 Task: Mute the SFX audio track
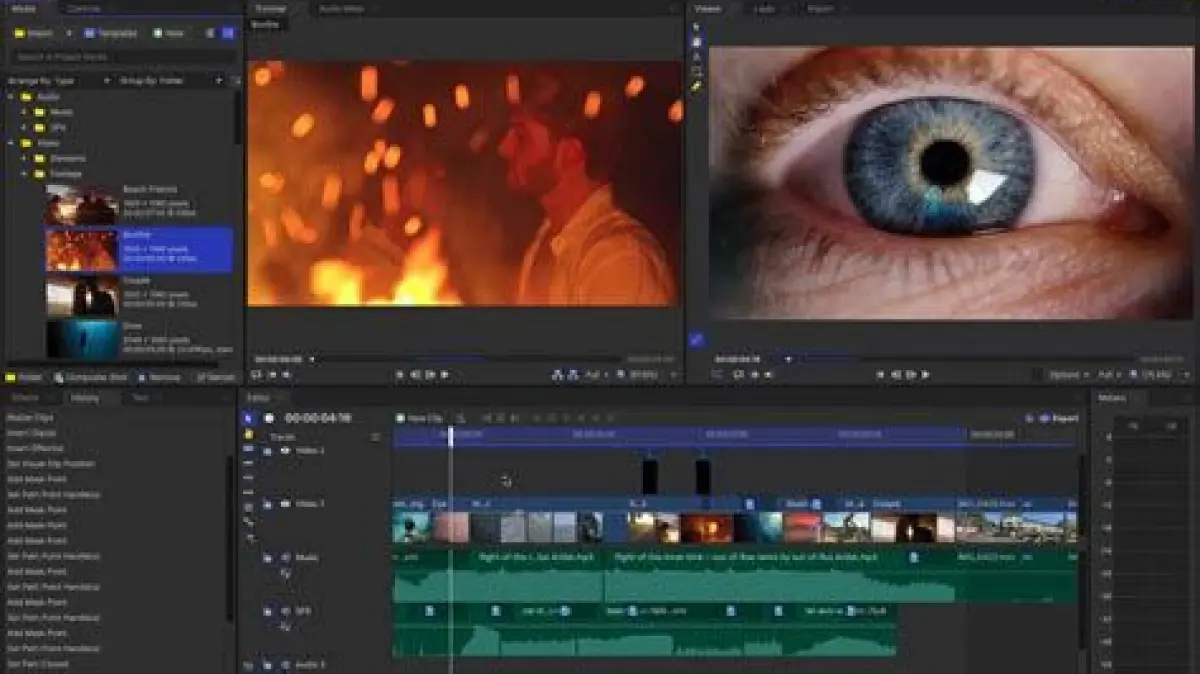coord(284,611)
